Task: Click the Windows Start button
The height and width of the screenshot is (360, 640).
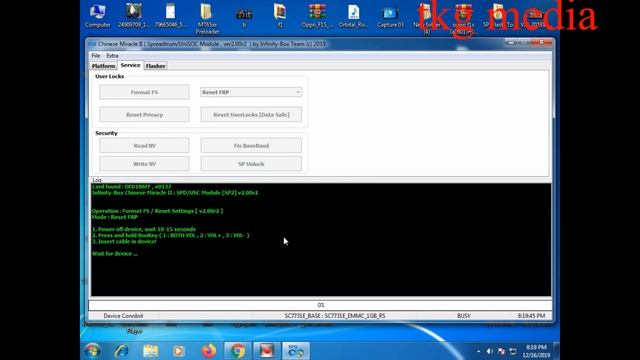Action: (x=93, y=351)
